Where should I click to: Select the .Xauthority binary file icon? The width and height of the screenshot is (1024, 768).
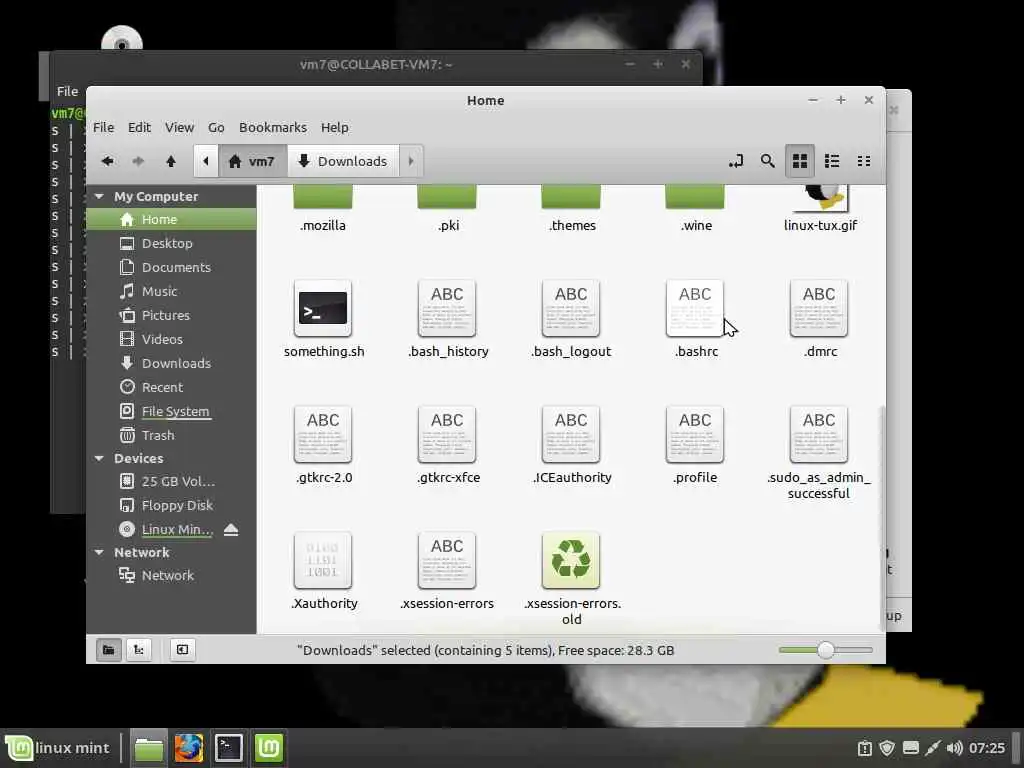click(323, 560)
